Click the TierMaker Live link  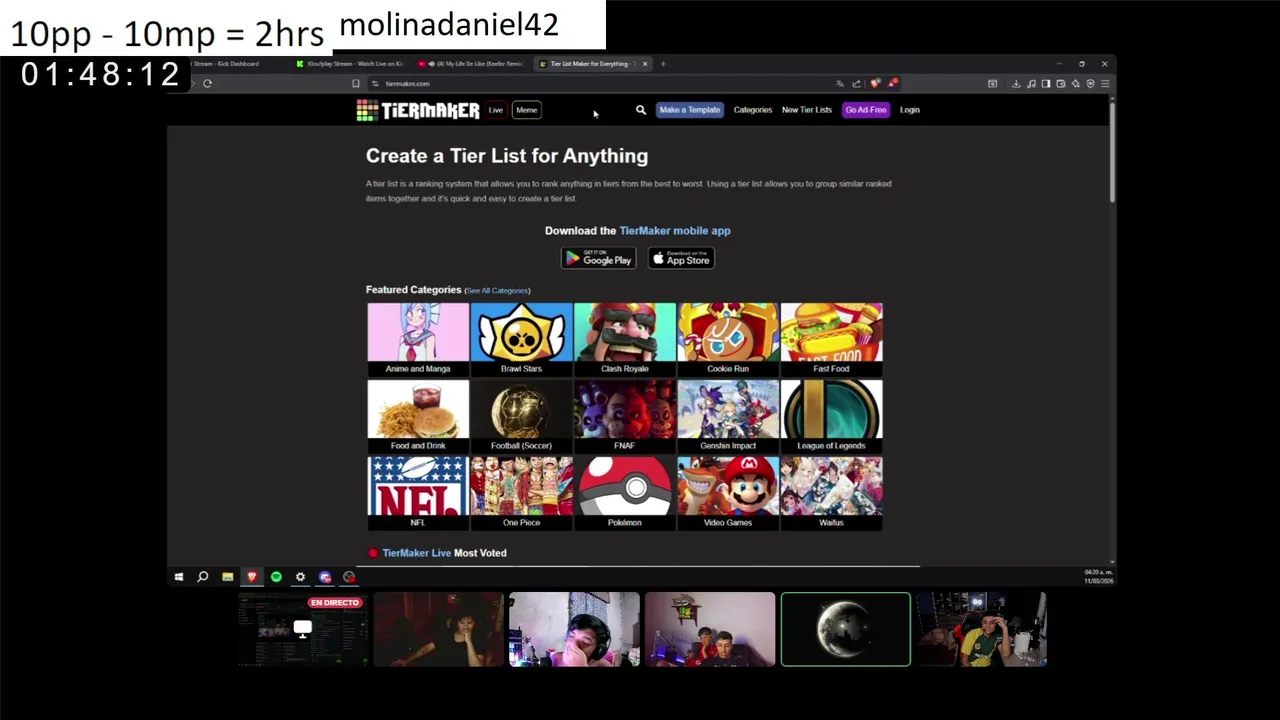pos(416,553)
